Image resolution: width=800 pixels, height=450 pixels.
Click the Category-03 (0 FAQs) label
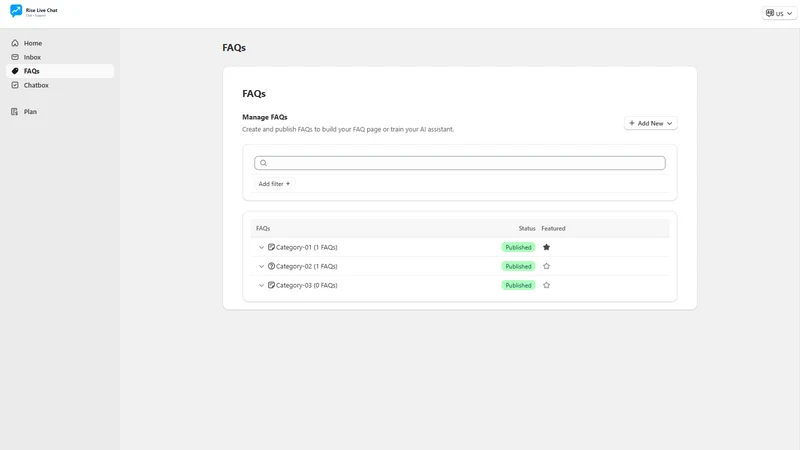(x=307, y=285)
